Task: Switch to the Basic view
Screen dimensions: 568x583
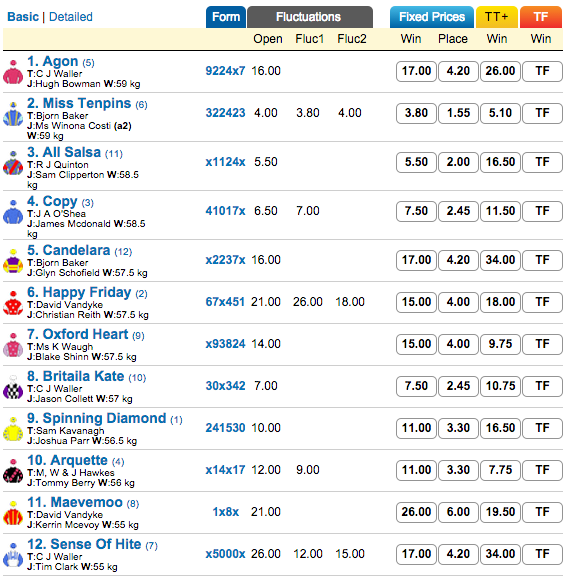Action: 23,17
